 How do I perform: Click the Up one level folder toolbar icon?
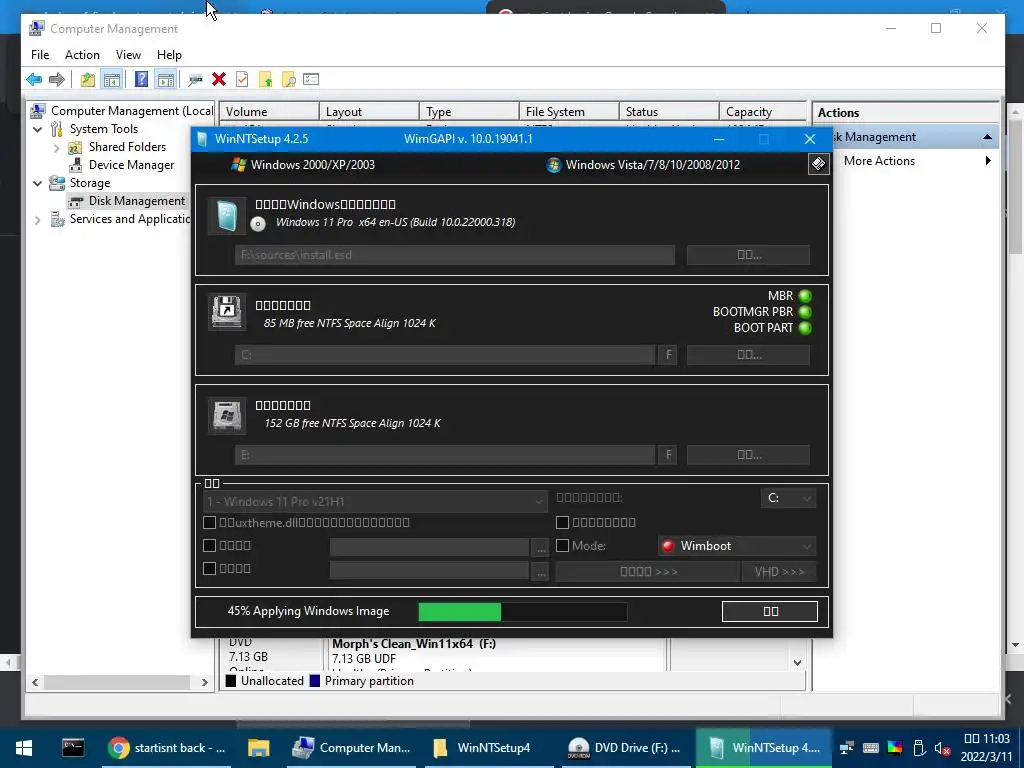[88, 80]
